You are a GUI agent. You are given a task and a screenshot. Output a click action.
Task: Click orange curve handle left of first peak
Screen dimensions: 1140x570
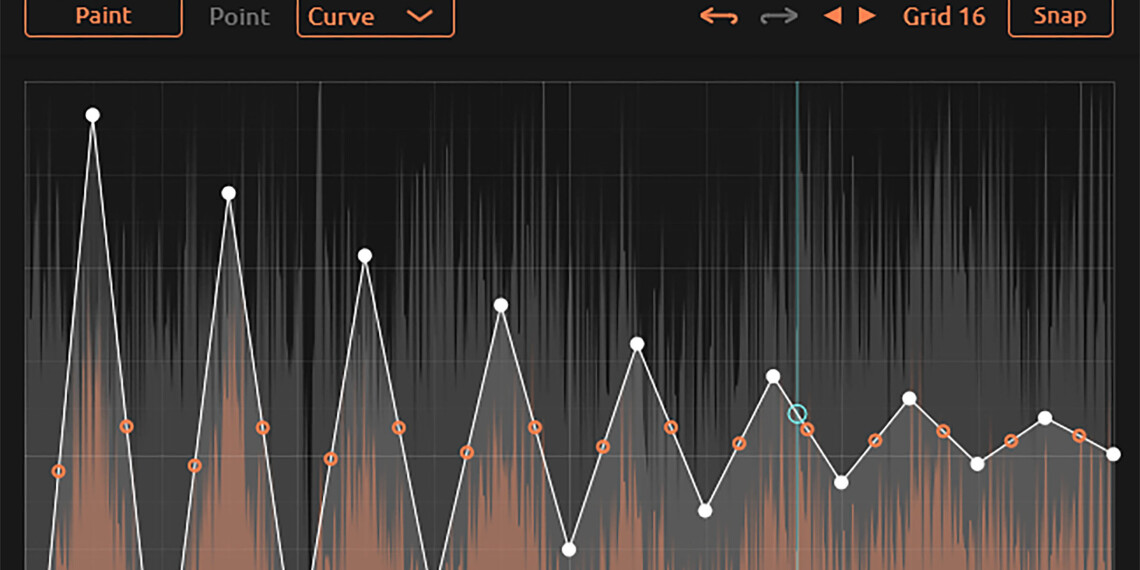point(59,471)
